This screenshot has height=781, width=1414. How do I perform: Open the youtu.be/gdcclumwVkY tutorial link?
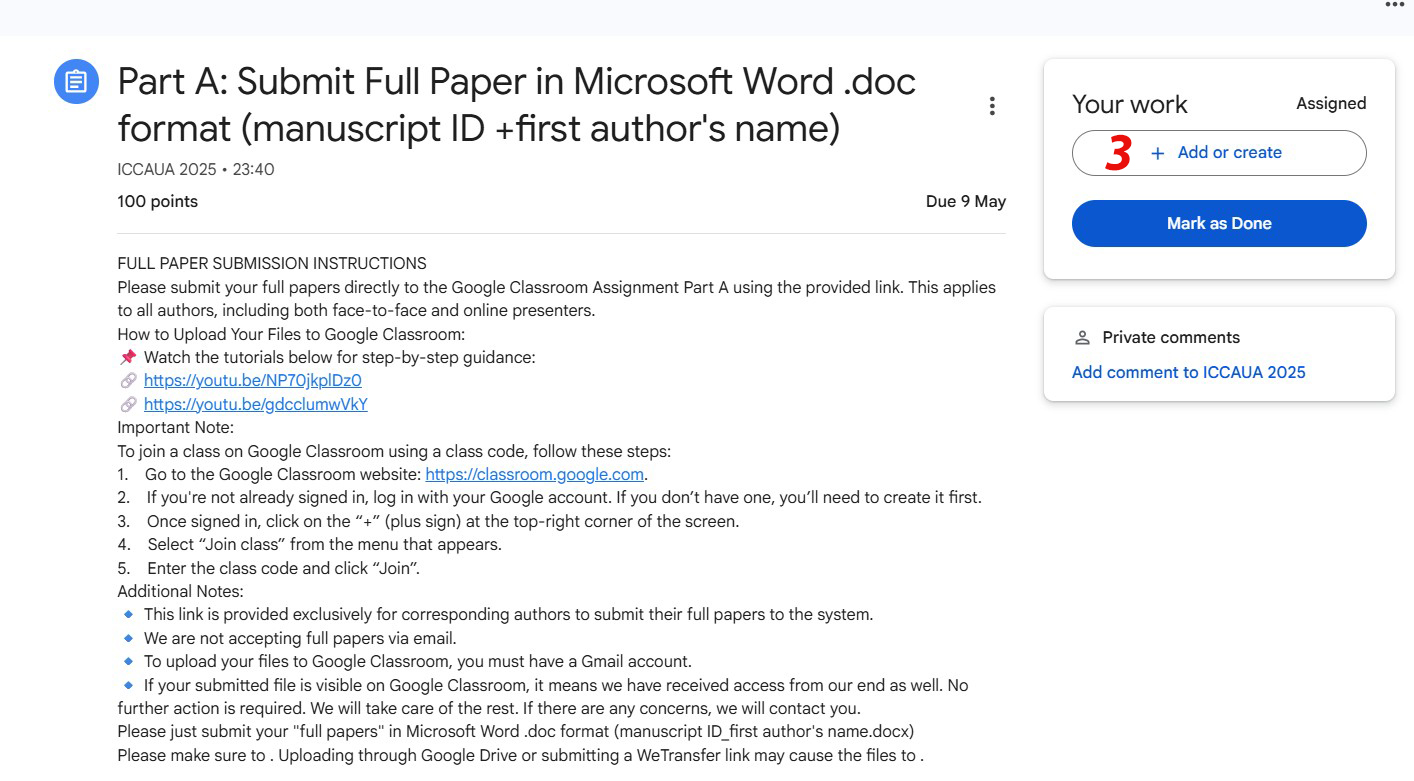(255, 405)
